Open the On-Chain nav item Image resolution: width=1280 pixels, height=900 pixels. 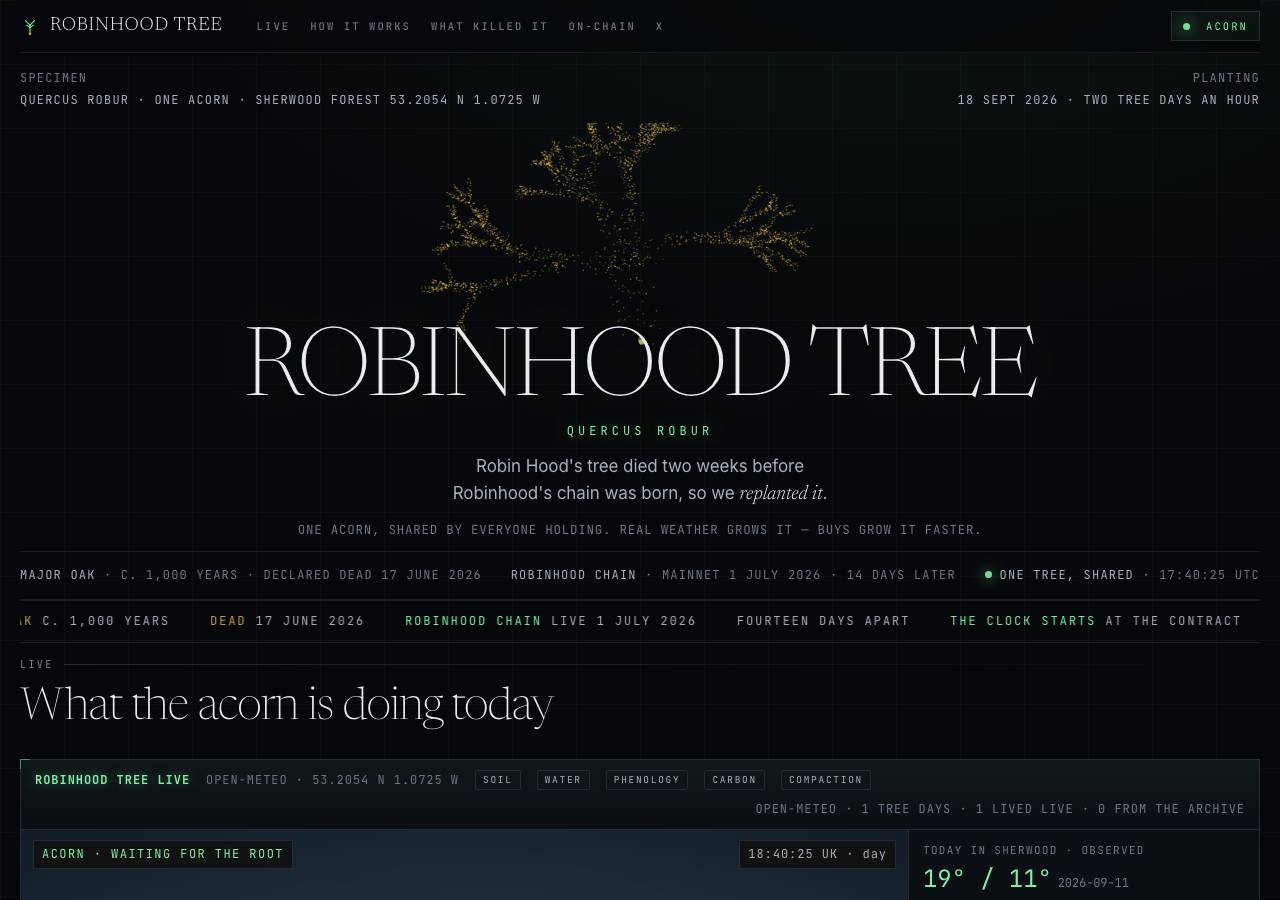(602, 27)
